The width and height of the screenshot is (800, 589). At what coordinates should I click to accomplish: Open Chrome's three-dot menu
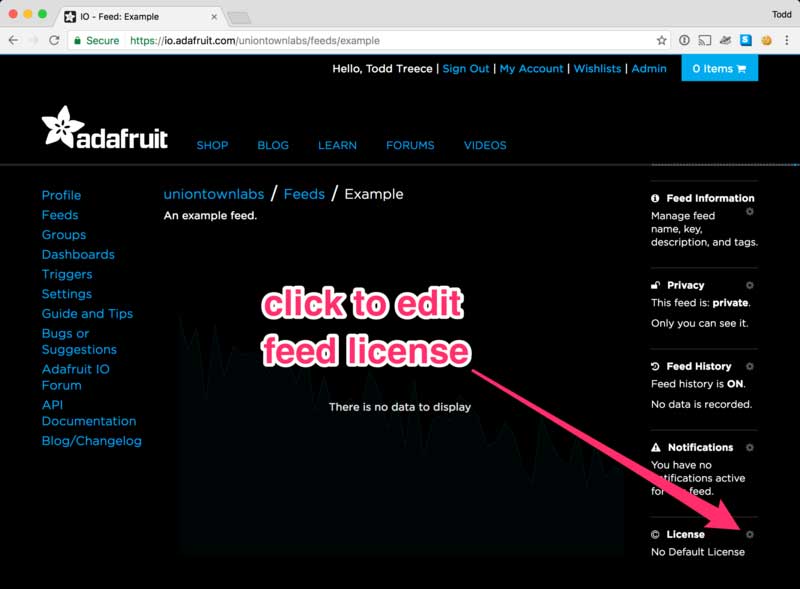(x=786, y=41)
